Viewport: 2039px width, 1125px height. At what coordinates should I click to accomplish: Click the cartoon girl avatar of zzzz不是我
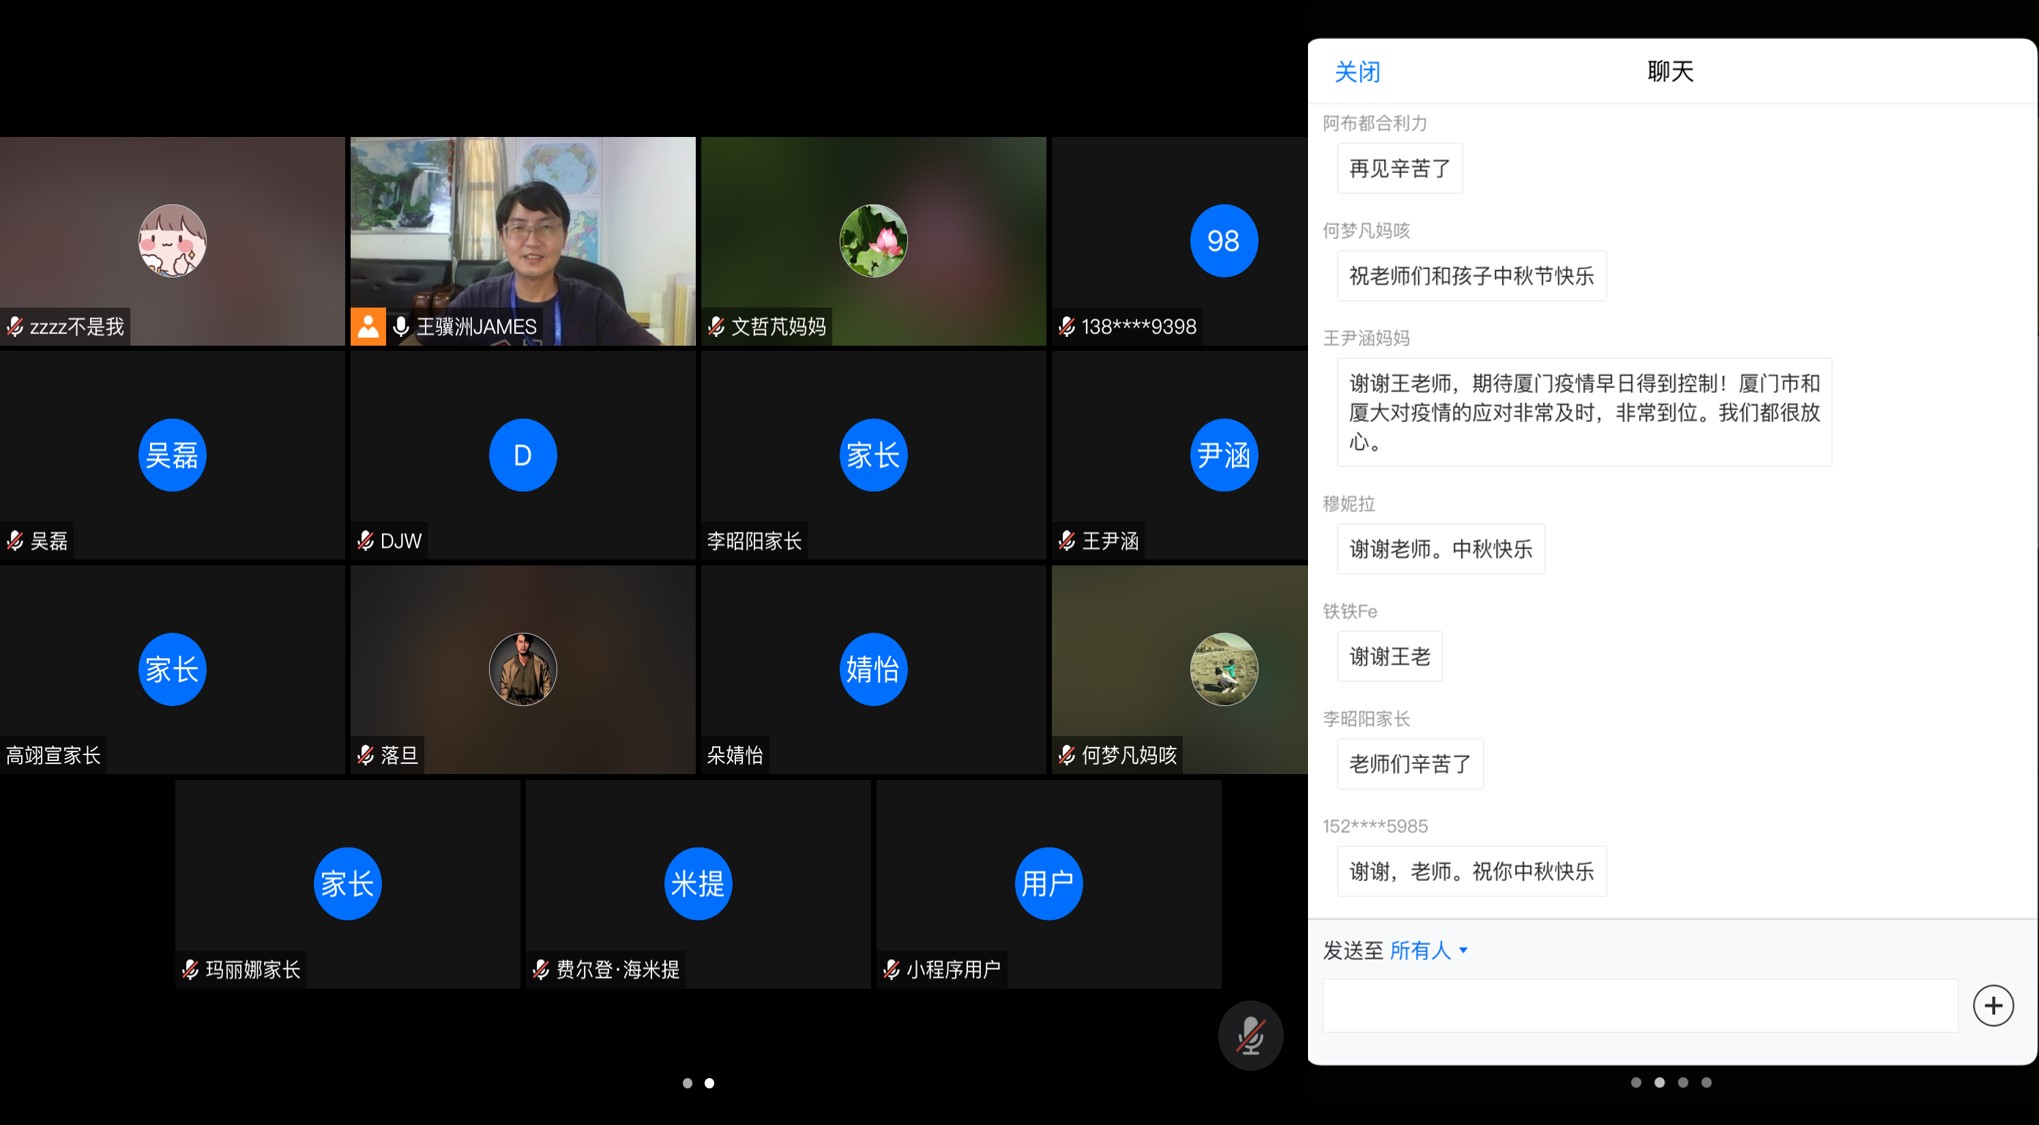click(x=172, y=241)
